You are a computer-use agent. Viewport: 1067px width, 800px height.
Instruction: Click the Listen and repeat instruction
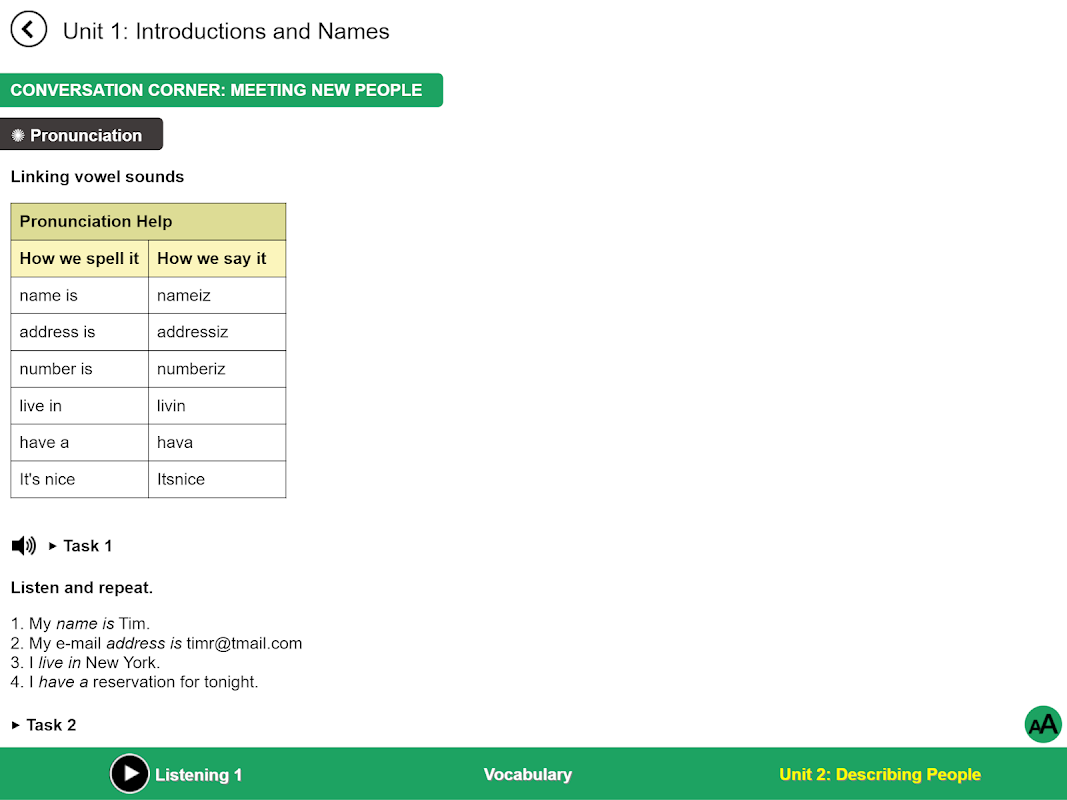(82, 588)
